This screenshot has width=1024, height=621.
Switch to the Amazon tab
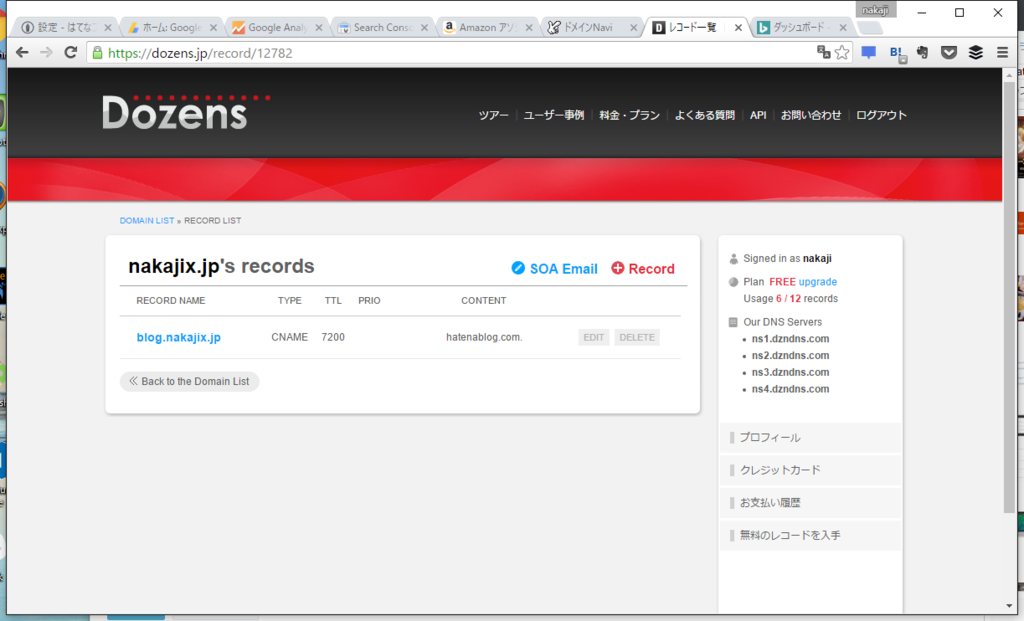(x=488, y=27)
